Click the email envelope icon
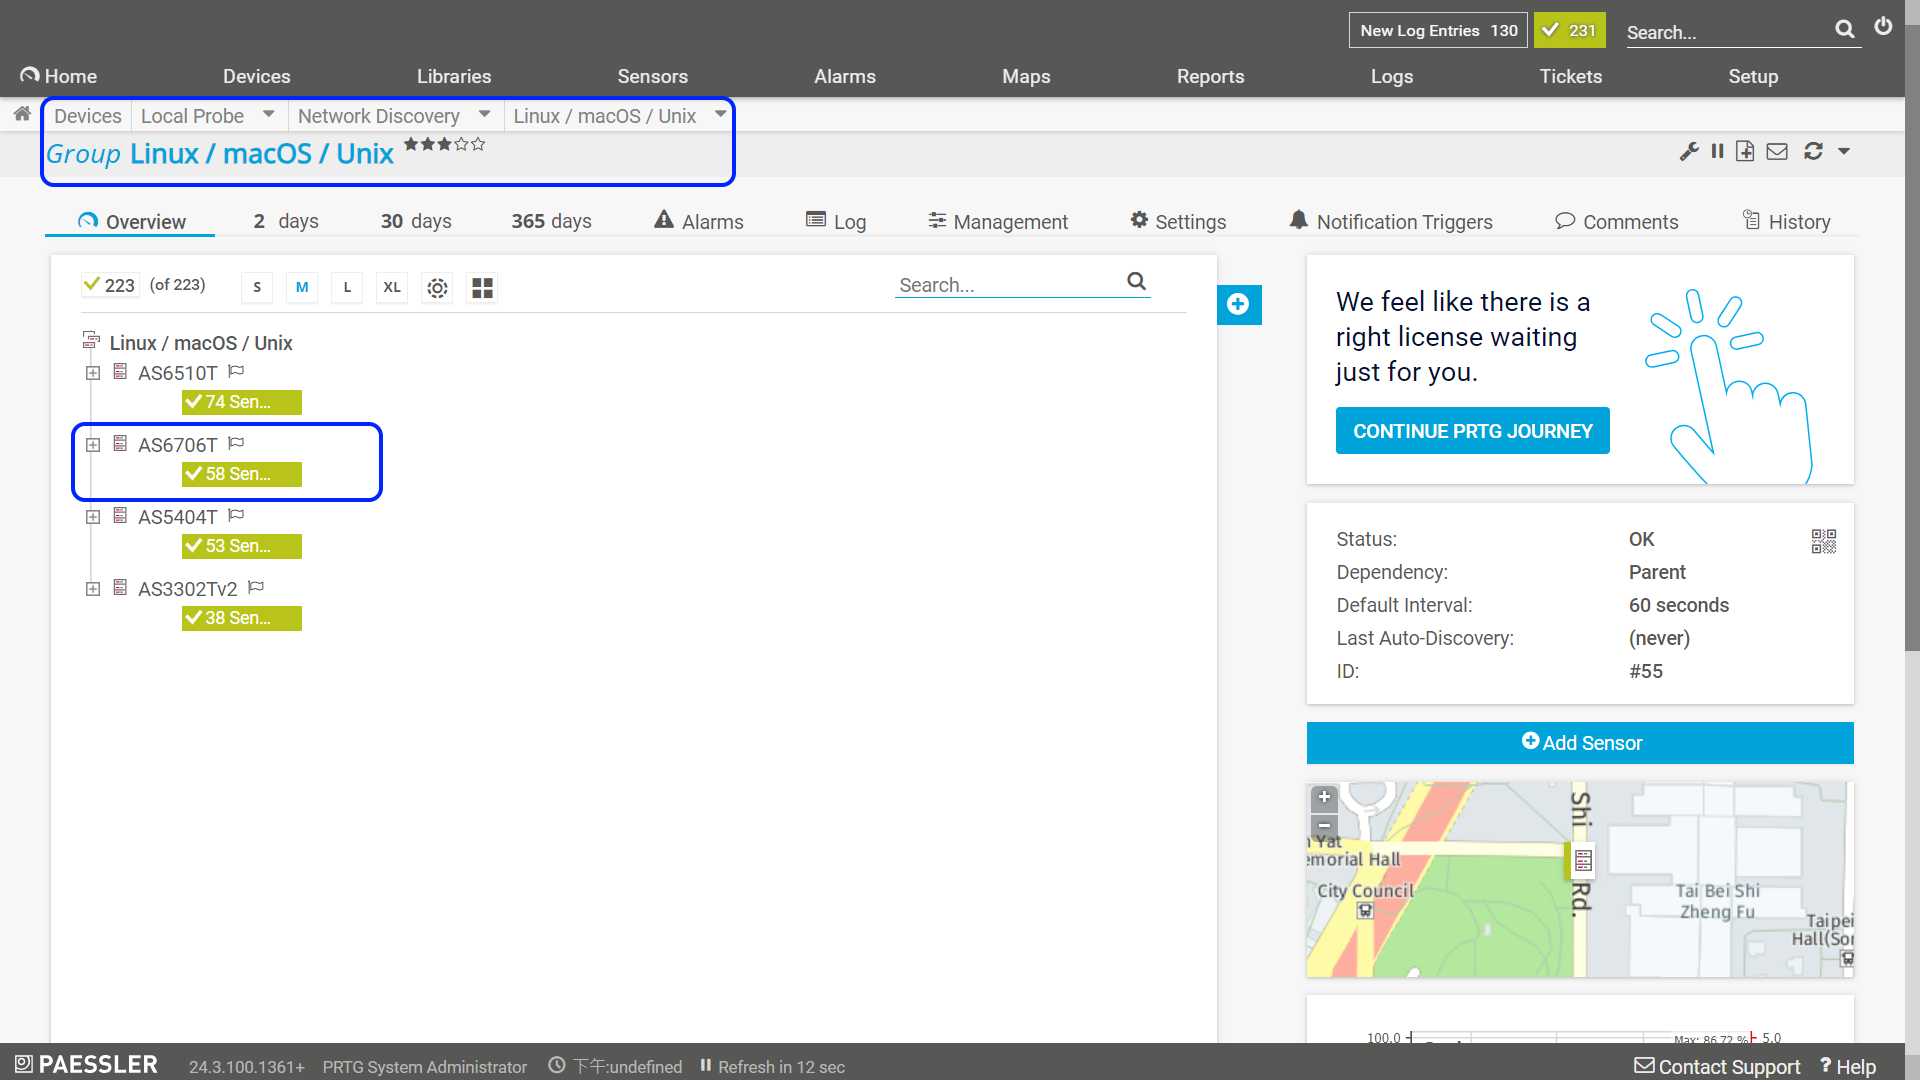1920x1080 pixels. point(1777,151)
